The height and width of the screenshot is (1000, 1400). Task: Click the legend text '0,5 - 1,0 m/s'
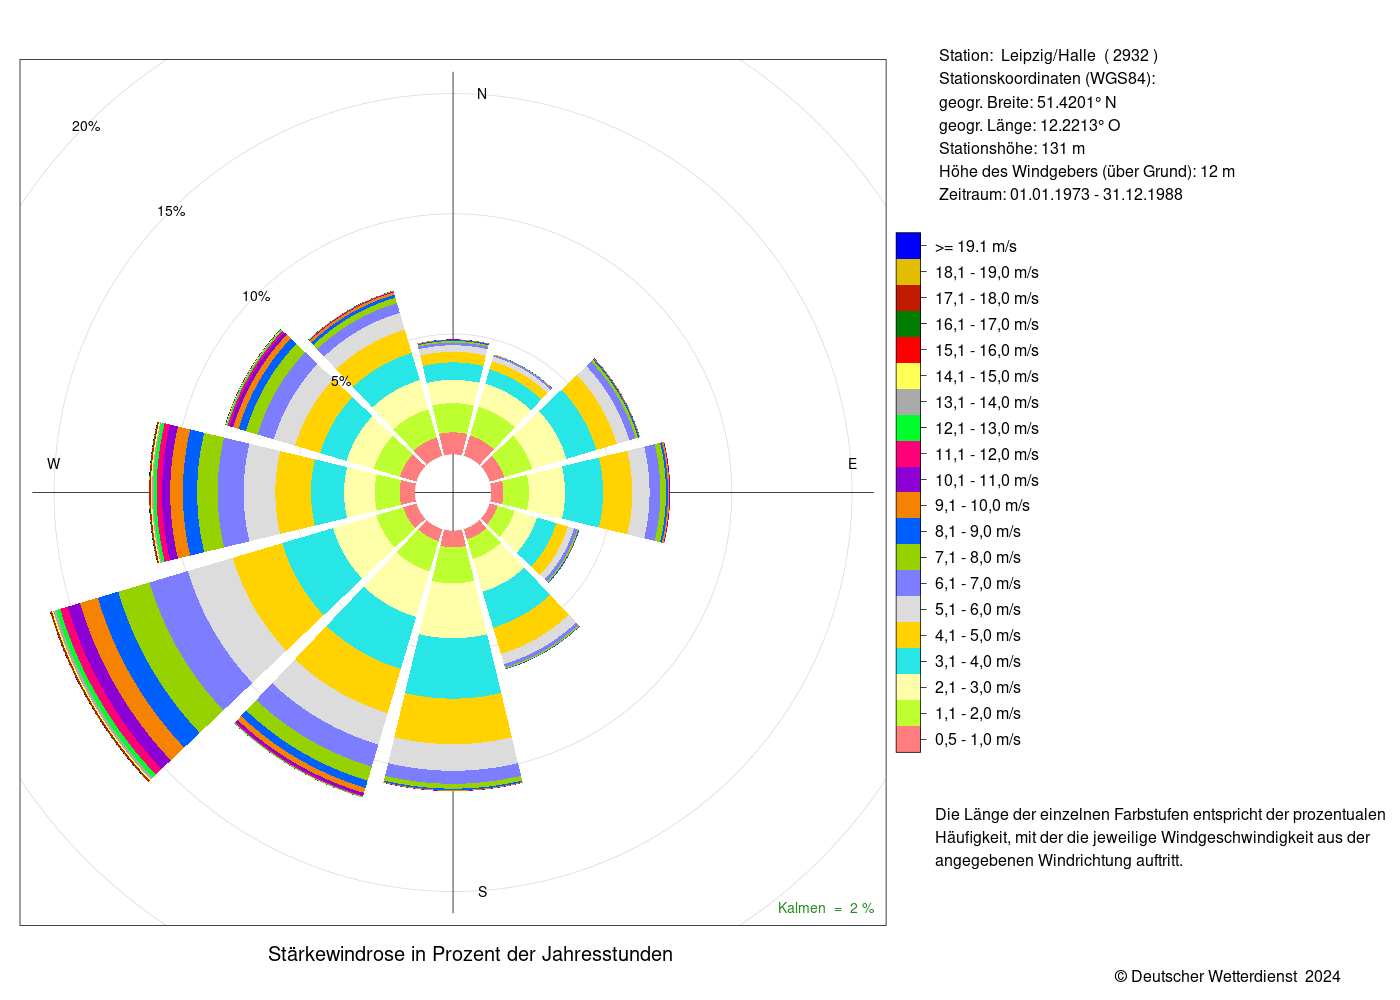[x=978, y=740]
